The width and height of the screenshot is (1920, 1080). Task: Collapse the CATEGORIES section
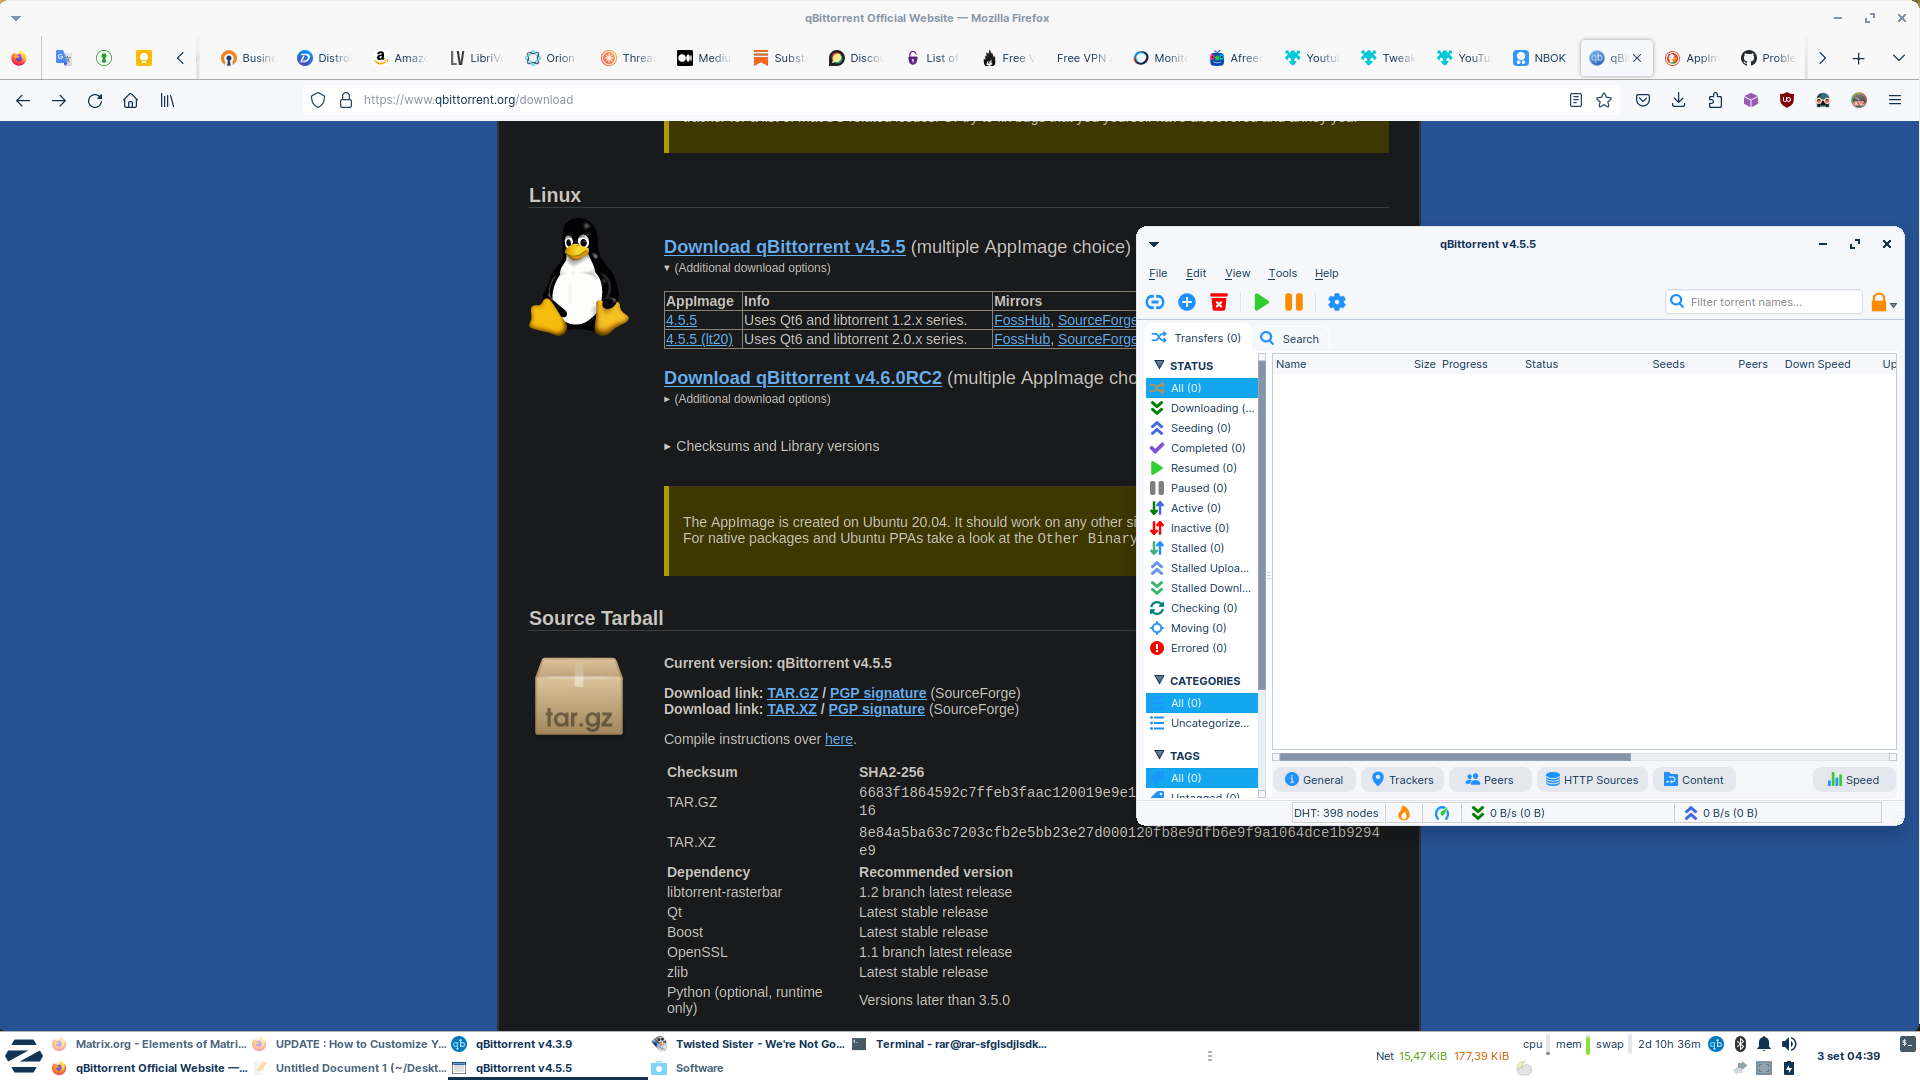pos(1160,680)
